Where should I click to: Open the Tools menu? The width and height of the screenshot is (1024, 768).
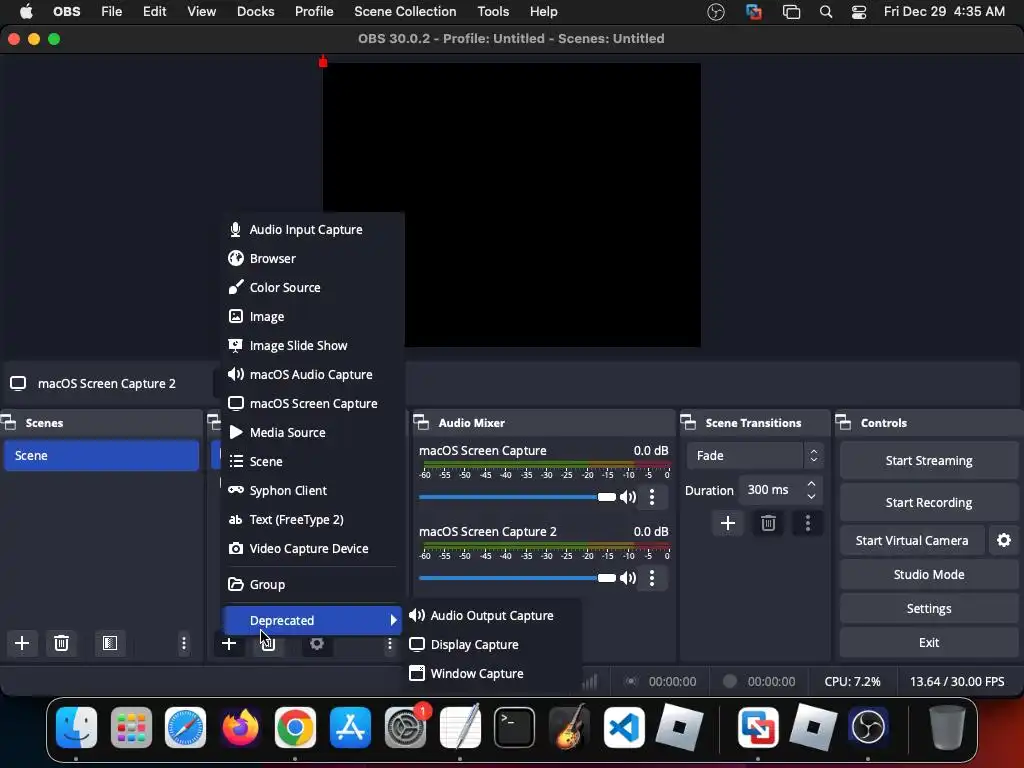pyautogui.click(x=493, y=11)
